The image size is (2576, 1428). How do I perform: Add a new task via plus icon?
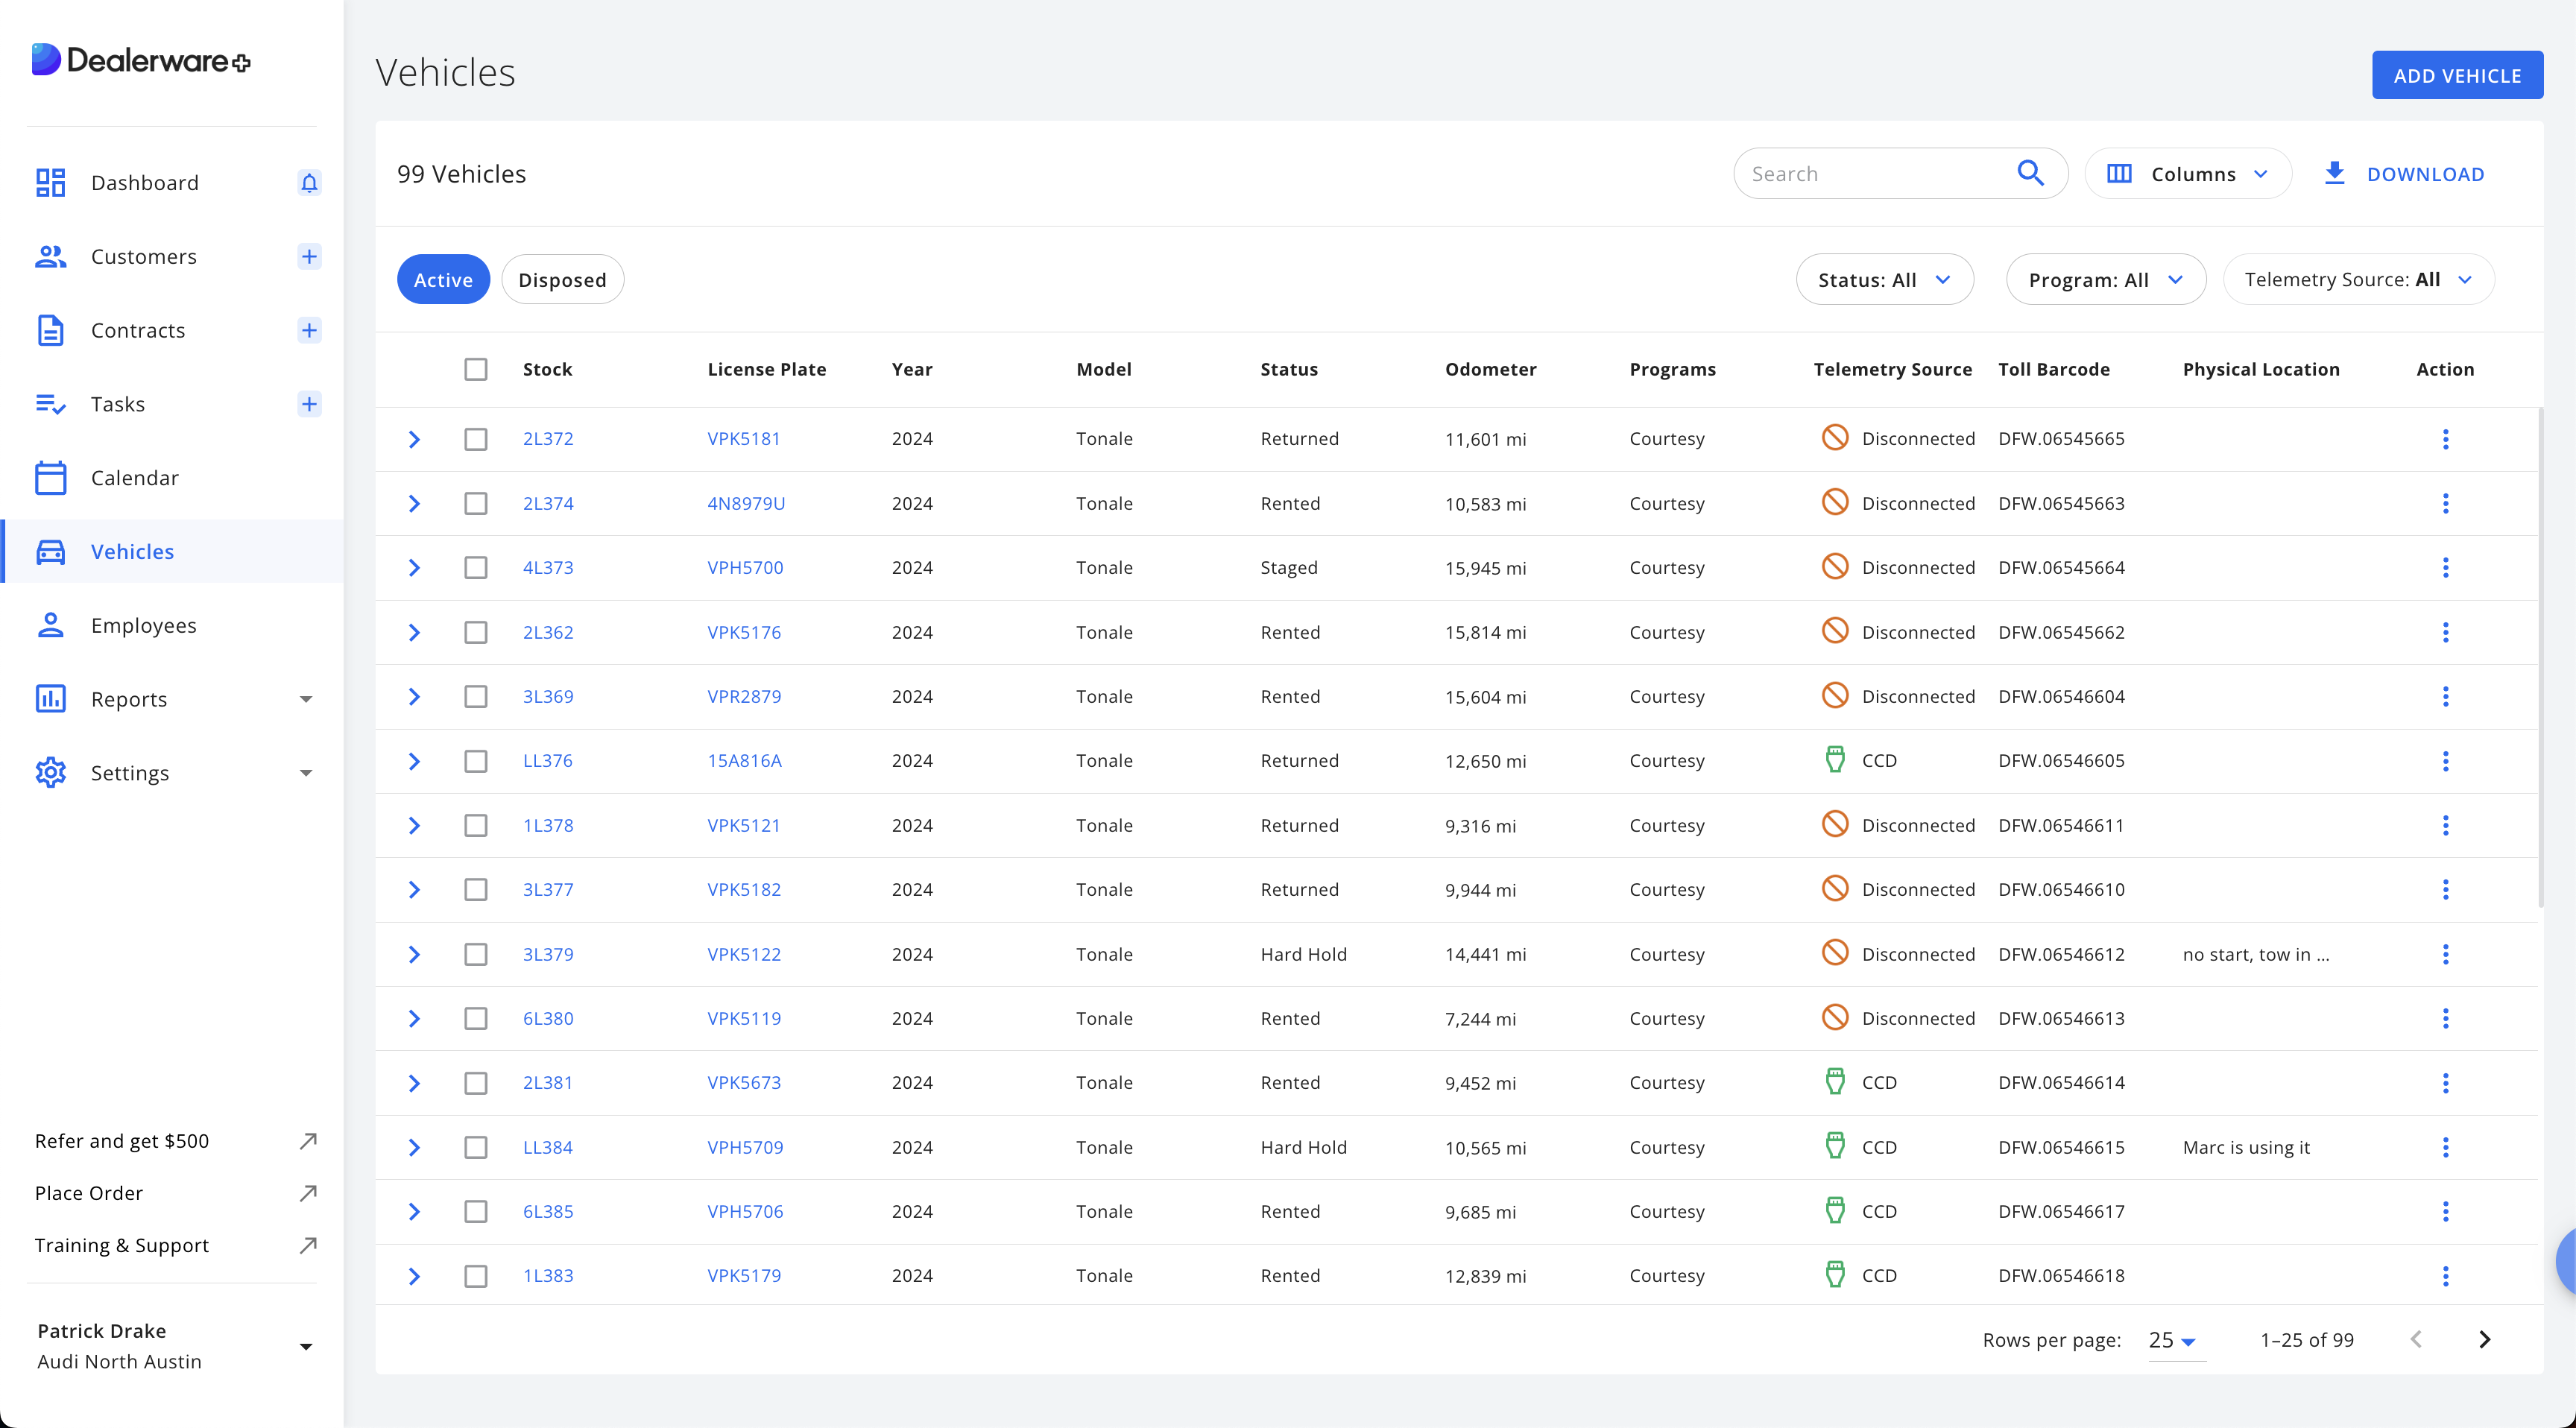click(309, 404)
